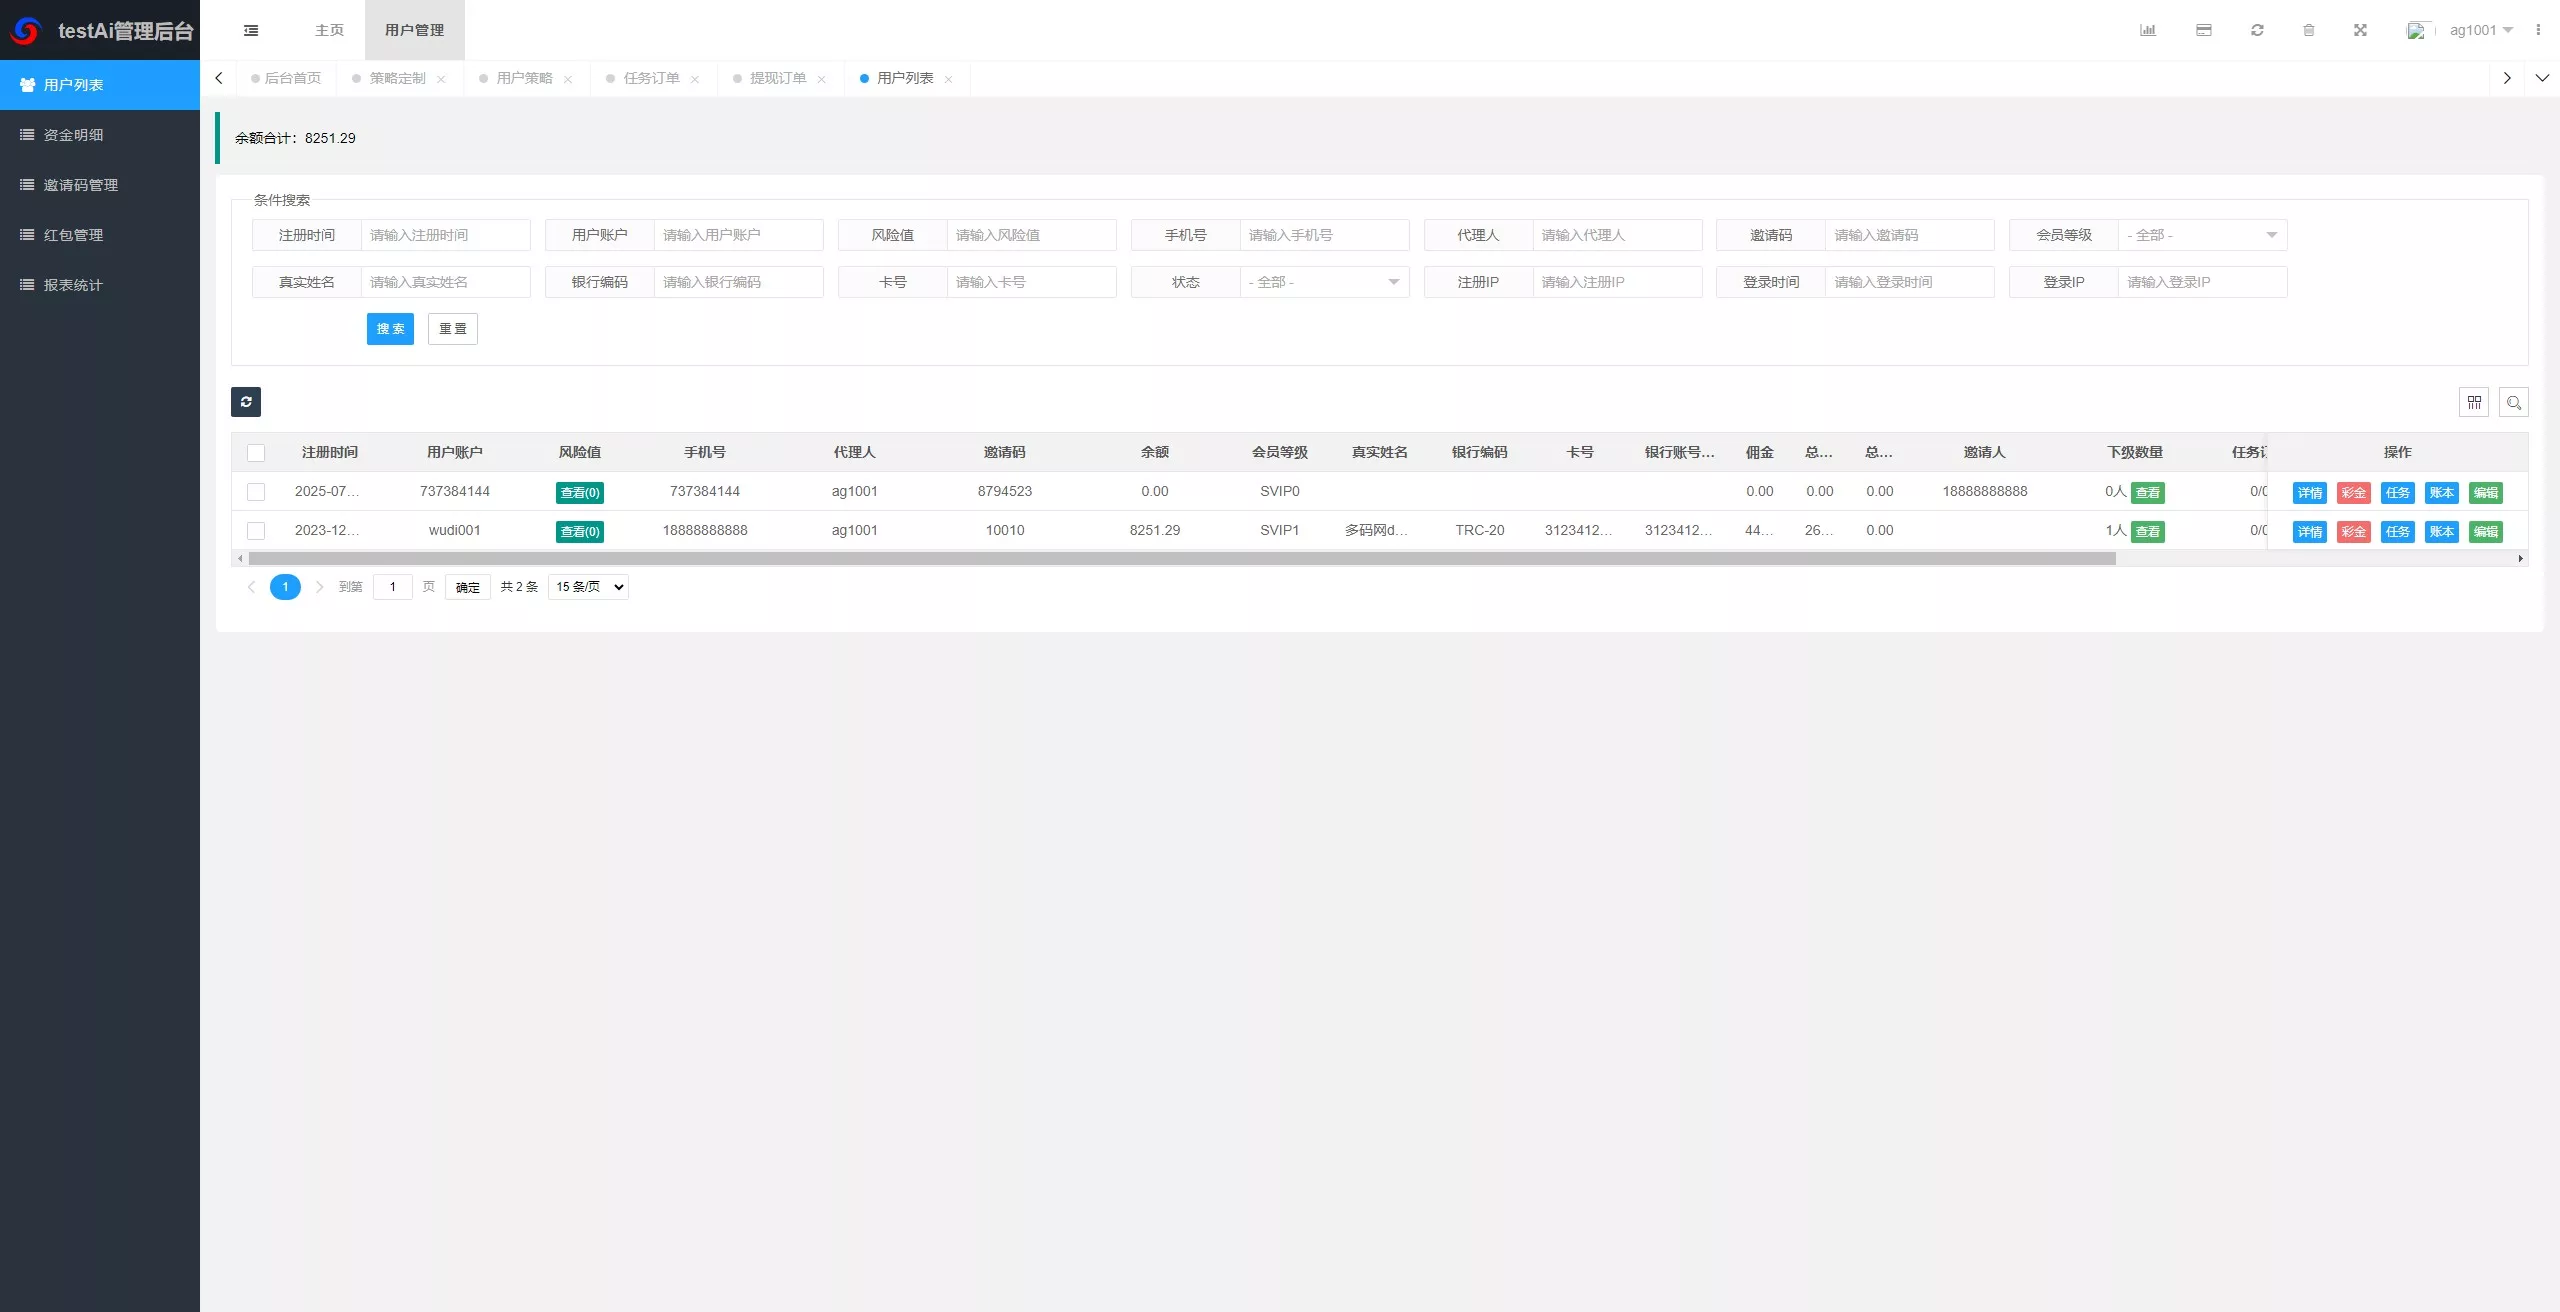Focus the 银行编码 input field
This screenshot has height=1312, width=2560.
[x=739, y=282]
